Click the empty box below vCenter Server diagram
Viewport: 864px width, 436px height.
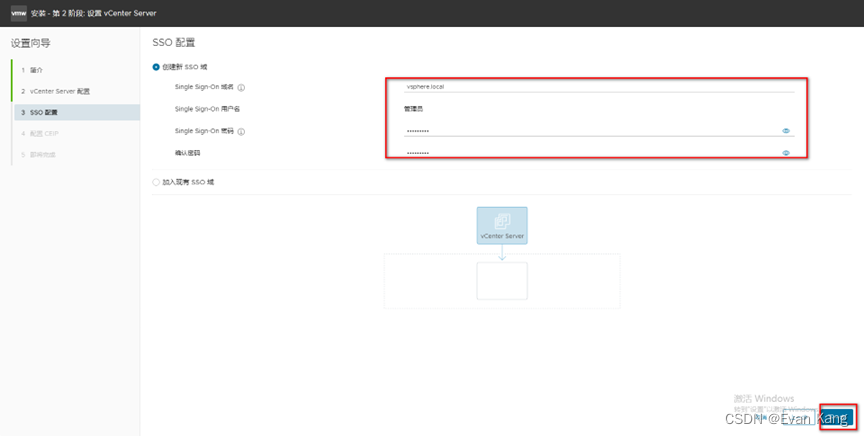coord(502,281)
